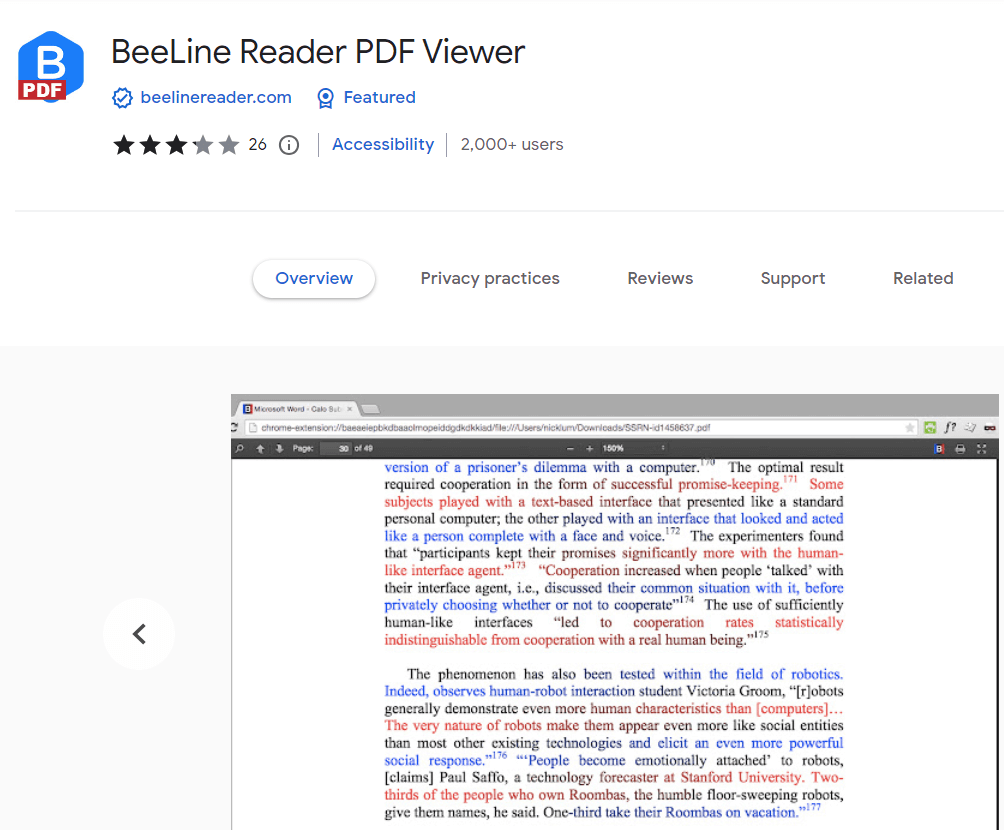Click the PDF viewer fullscreen icon

(x=982, y=449)
